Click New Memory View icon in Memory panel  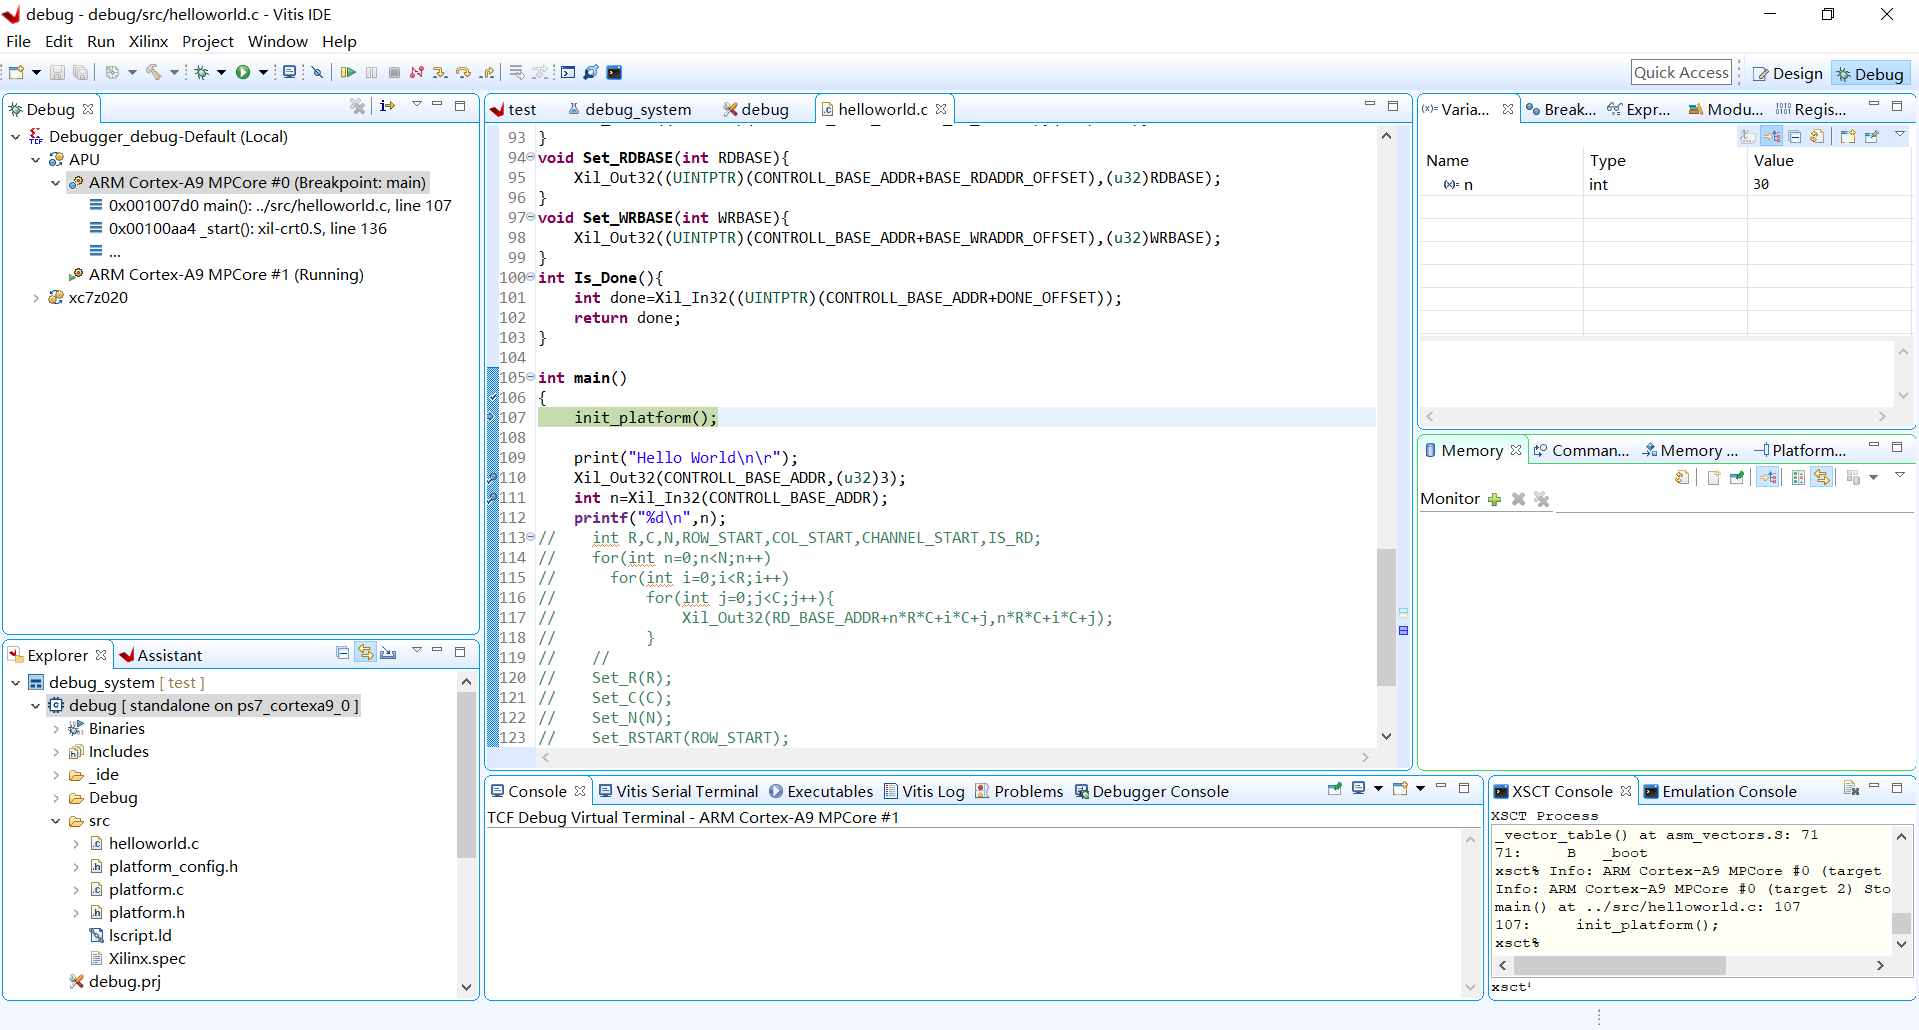click(x=1714, y=477)
